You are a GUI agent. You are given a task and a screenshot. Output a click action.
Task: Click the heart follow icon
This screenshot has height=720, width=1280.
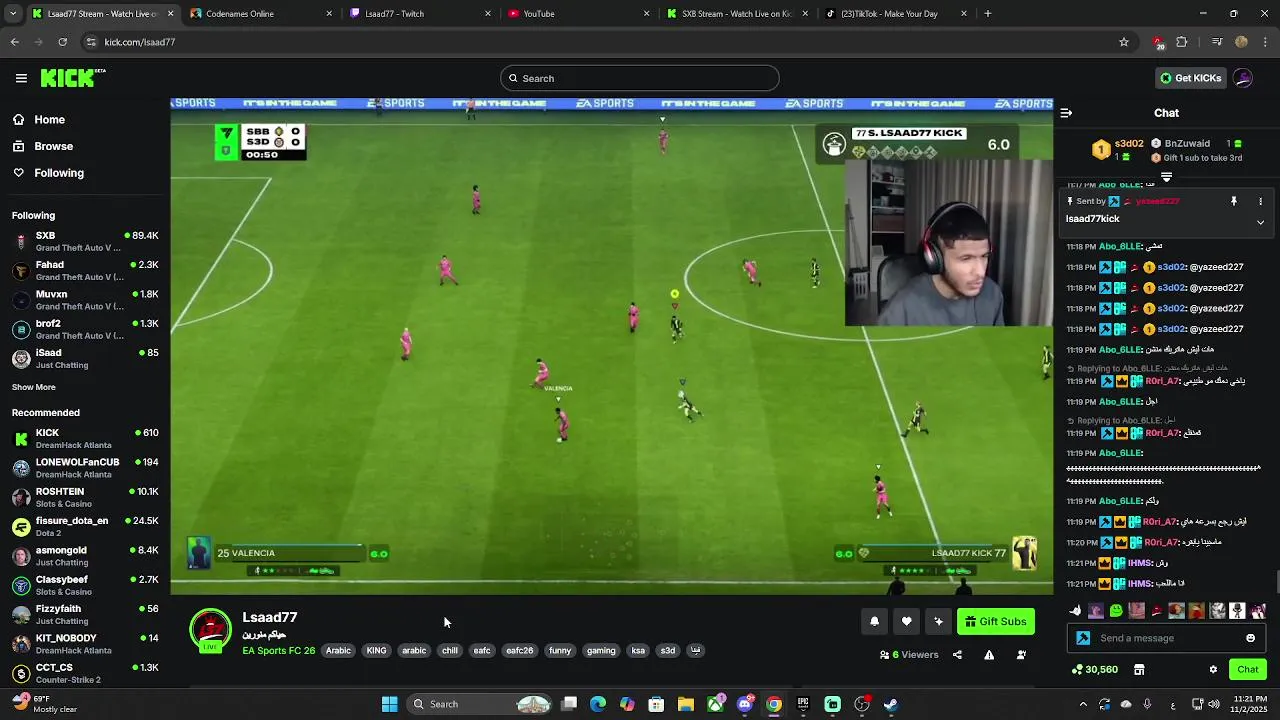906,621
